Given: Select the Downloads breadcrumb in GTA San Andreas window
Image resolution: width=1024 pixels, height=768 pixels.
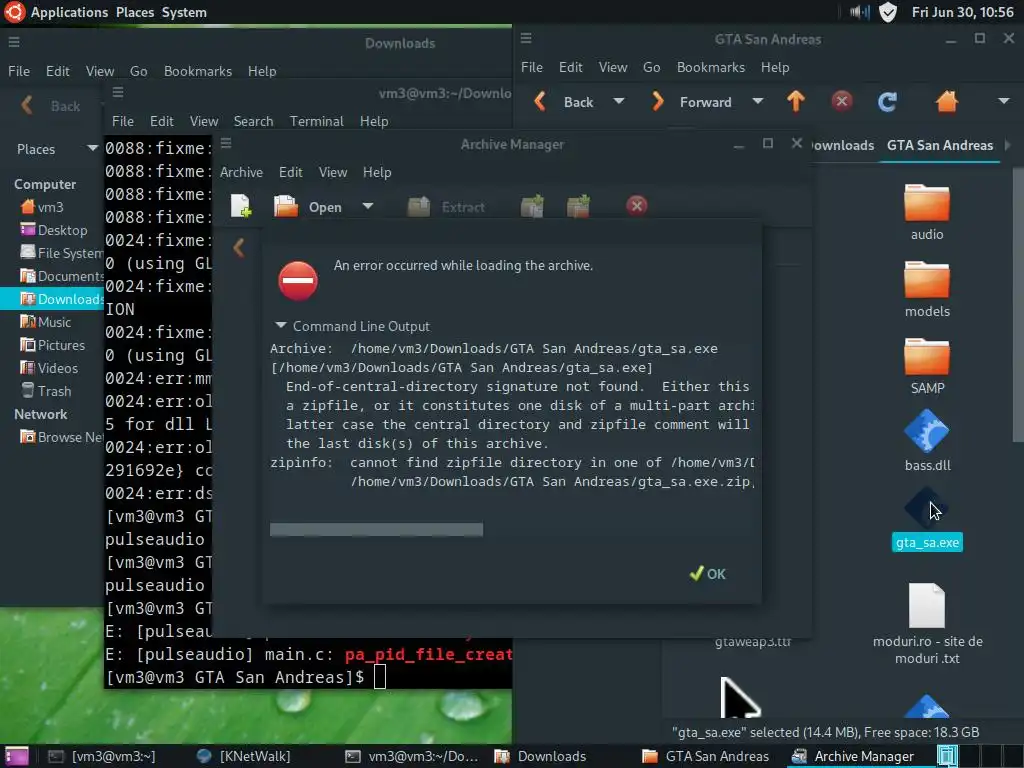Looking at the screenshot, I should pos(842,146).
